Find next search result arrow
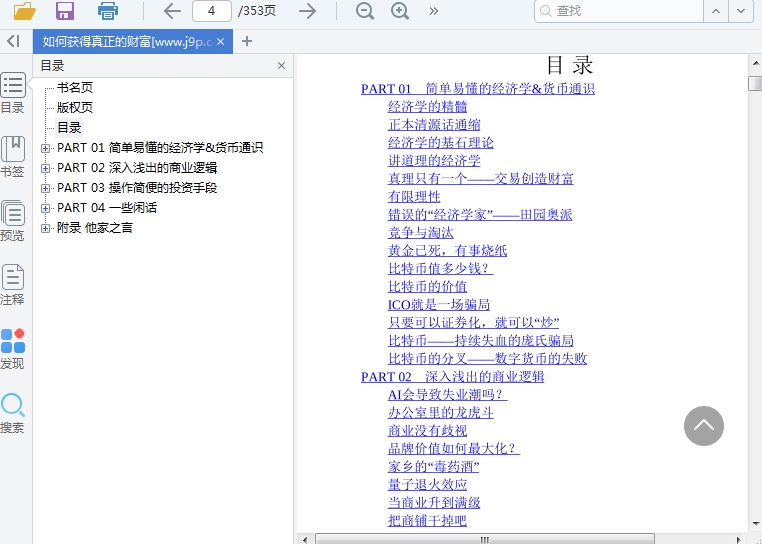 coord(741,11)
